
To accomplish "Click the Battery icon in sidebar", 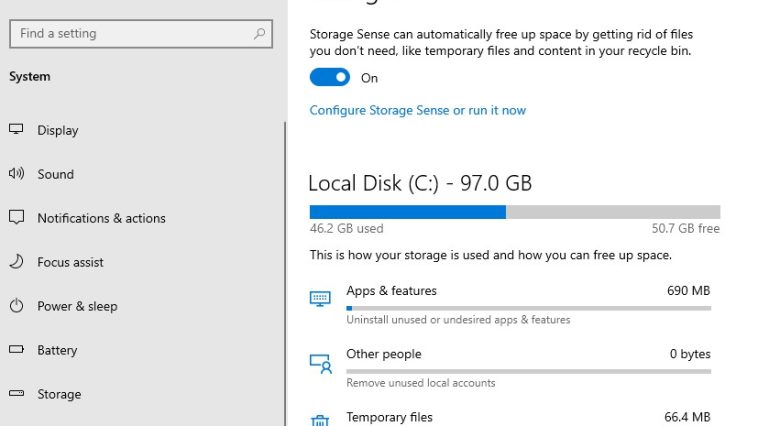I will pyautogui.click(x=16, y=350).
